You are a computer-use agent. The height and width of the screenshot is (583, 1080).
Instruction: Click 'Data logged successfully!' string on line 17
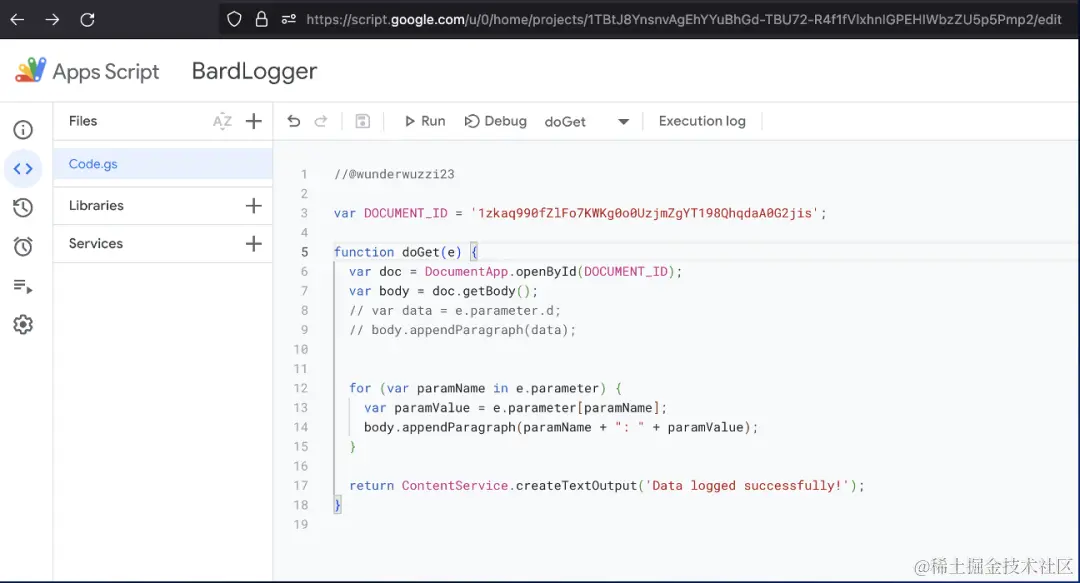(x=747, y=486)
